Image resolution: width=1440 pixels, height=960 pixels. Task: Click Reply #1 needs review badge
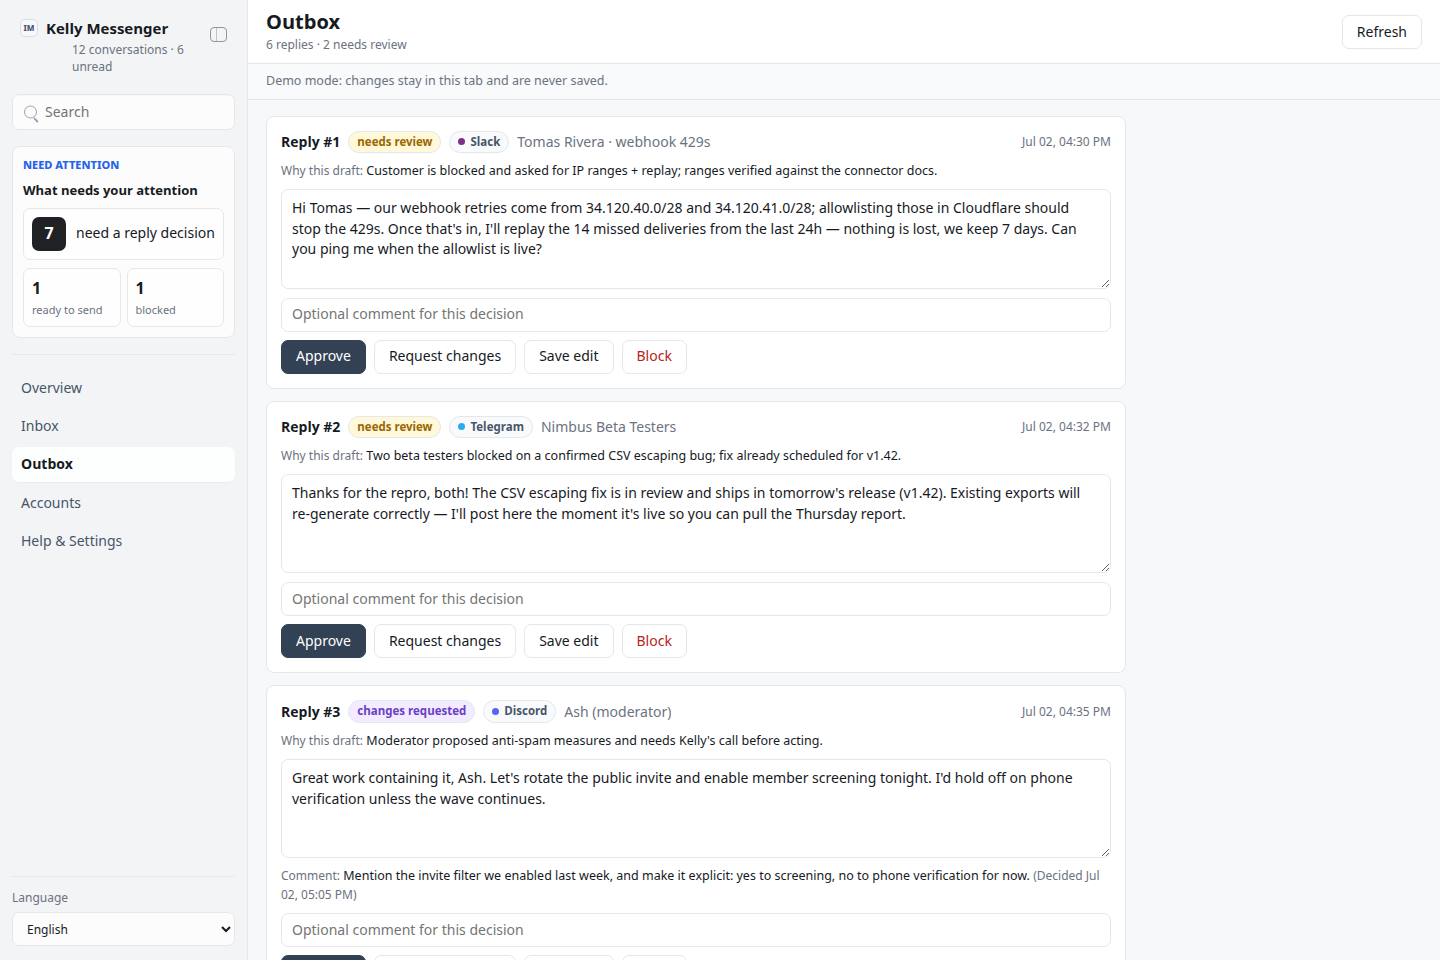click(x=395, y=142)
